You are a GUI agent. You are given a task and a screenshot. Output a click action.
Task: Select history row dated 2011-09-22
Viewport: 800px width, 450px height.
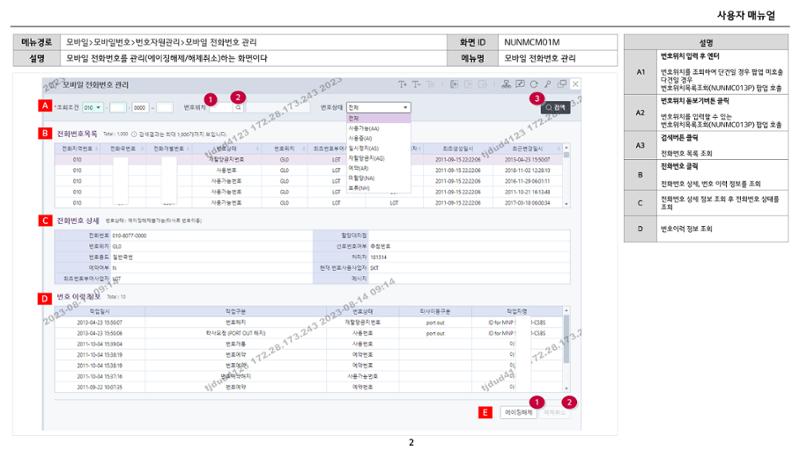click(309, 387)
